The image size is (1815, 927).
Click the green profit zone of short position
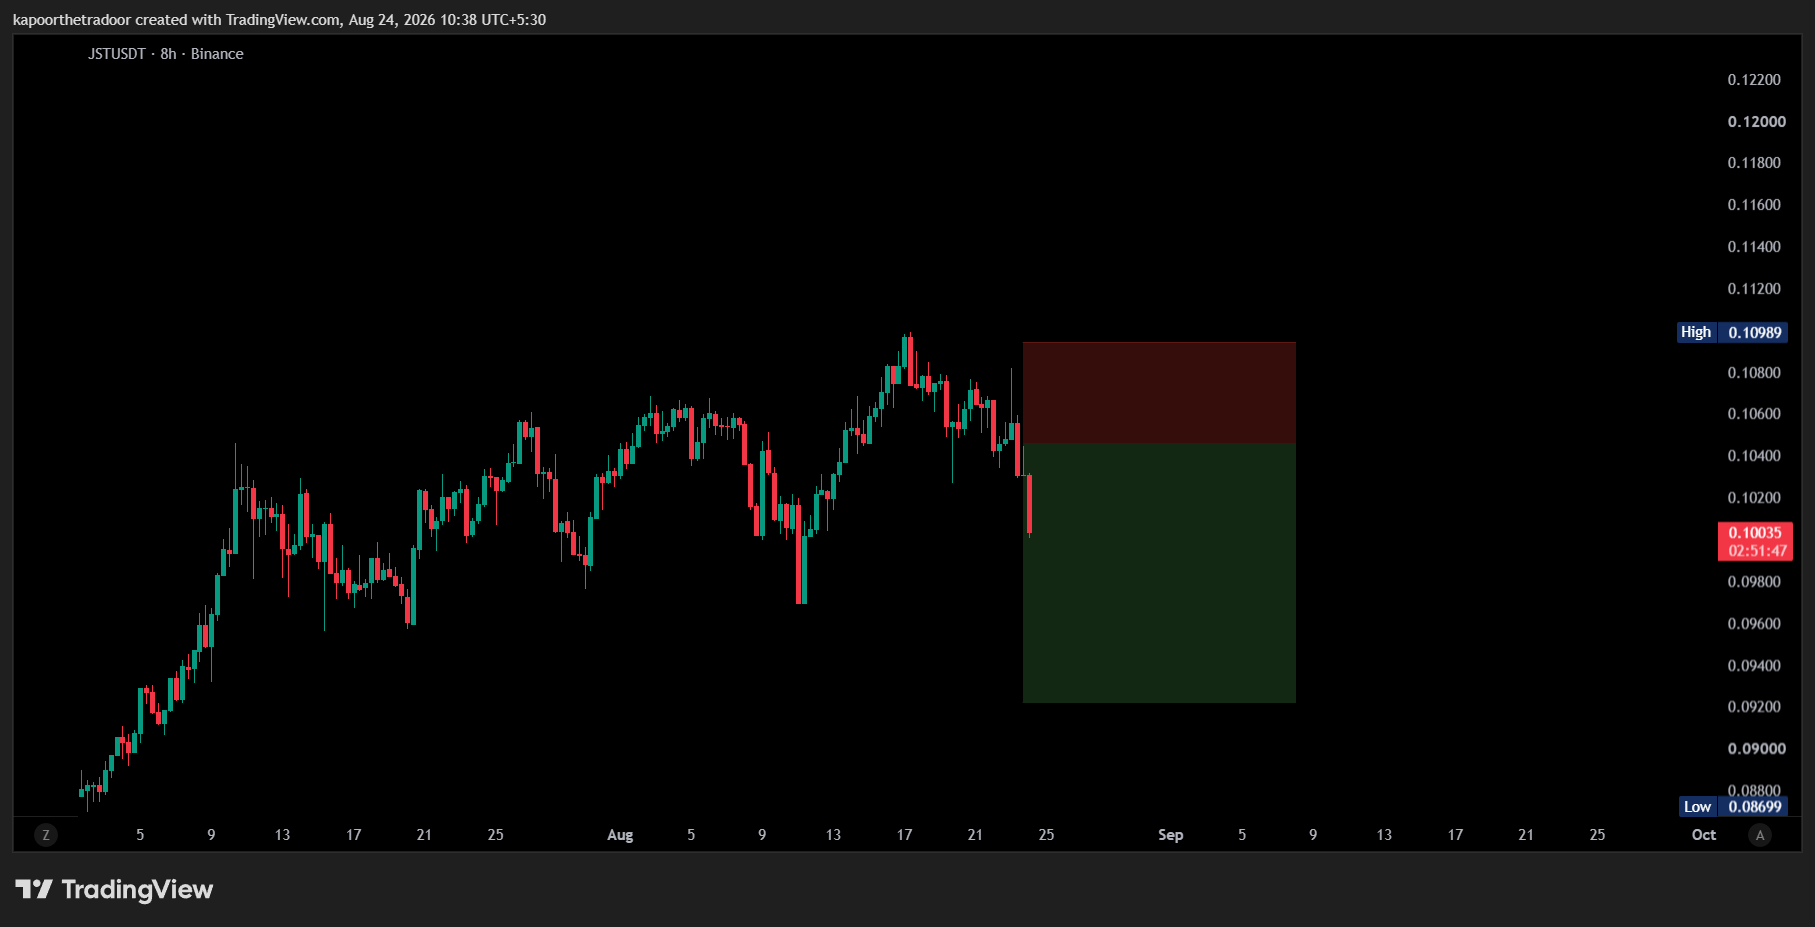[1159, 573]
